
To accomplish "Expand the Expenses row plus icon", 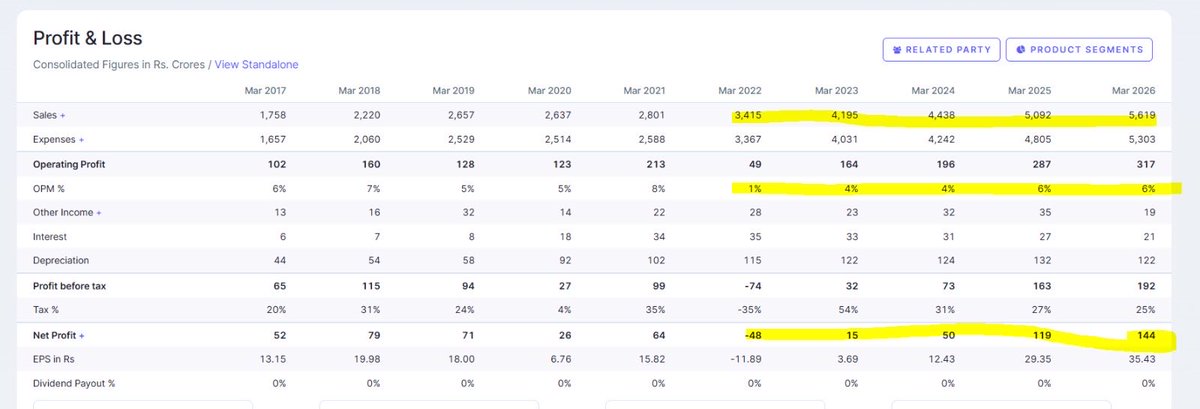I will point(82,140).
